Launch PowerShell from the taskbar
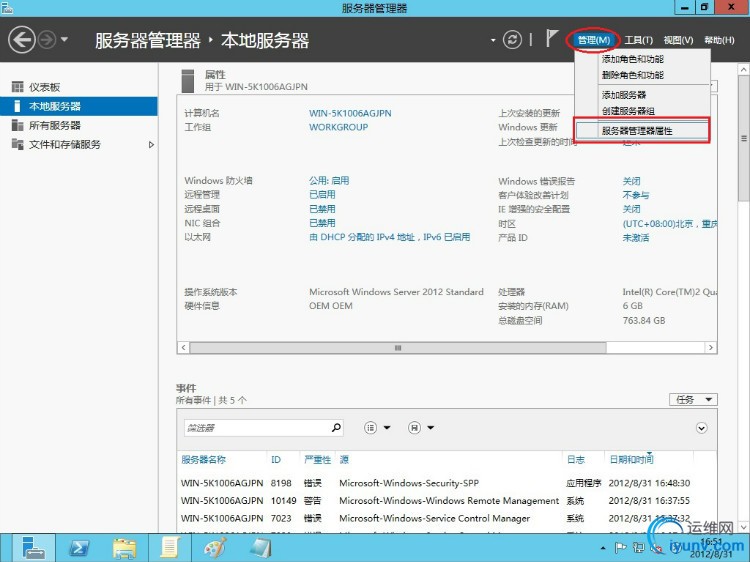Image resolution: width=750 pixels, height=562 pixels. [x=79, y=548]
